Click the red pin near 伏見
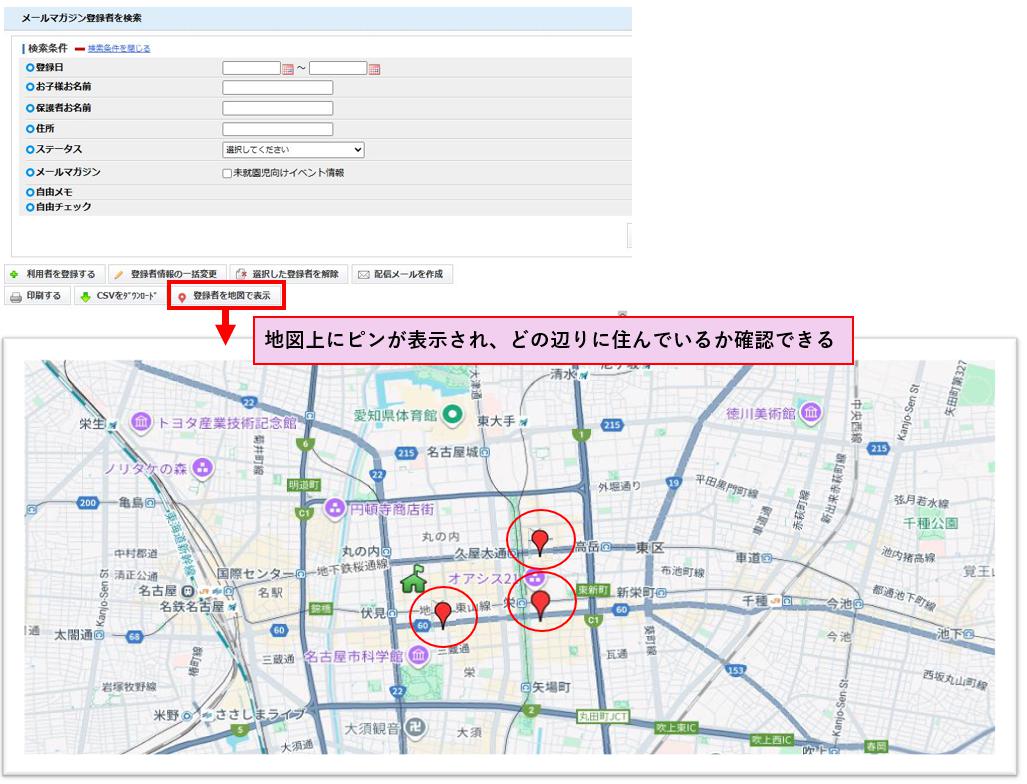Image resolution: width=1027 pixels, height=784 pixels. [x=442, y=615]
